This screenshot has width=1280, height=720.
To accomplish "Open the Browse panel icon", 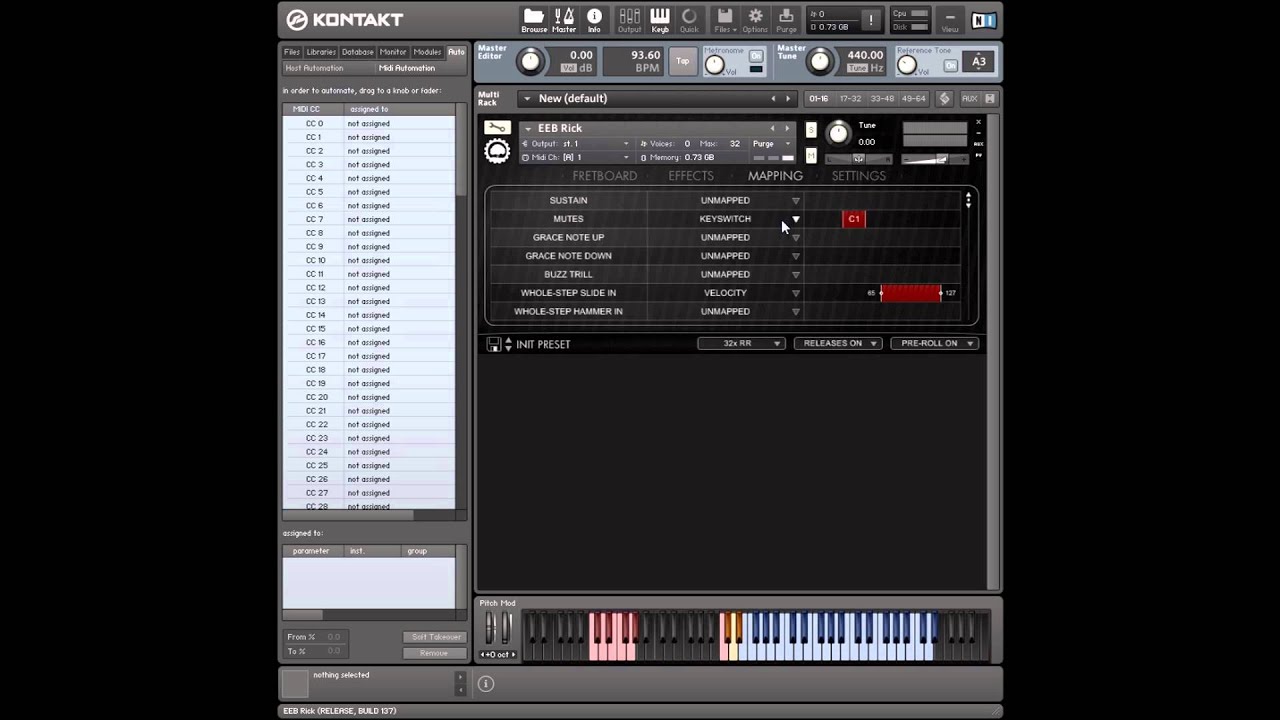I will tap(534, 20).
